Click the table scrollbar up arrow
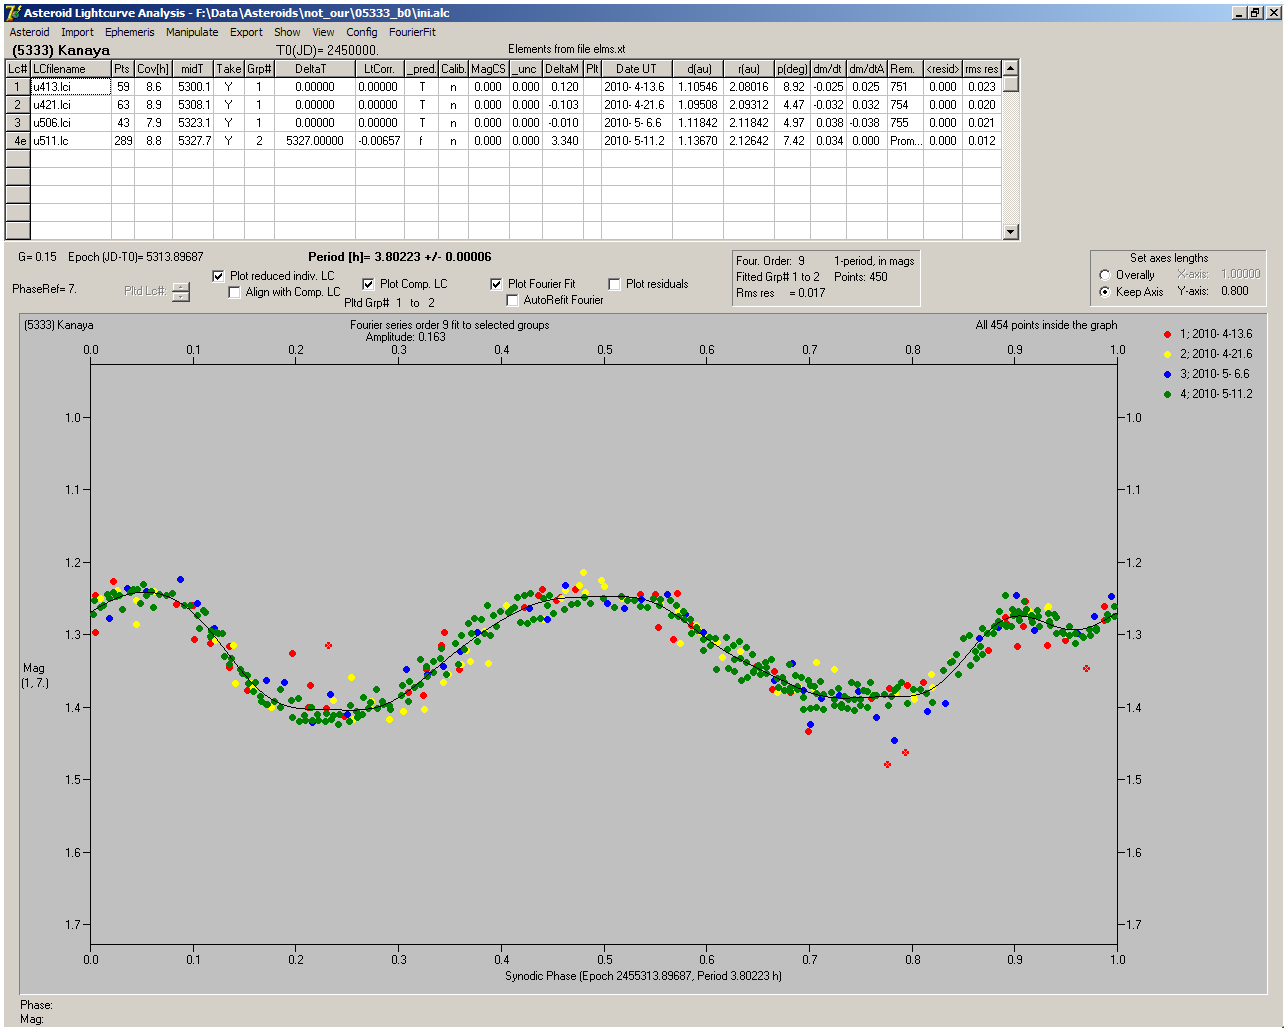 (x=1010, y=68)
